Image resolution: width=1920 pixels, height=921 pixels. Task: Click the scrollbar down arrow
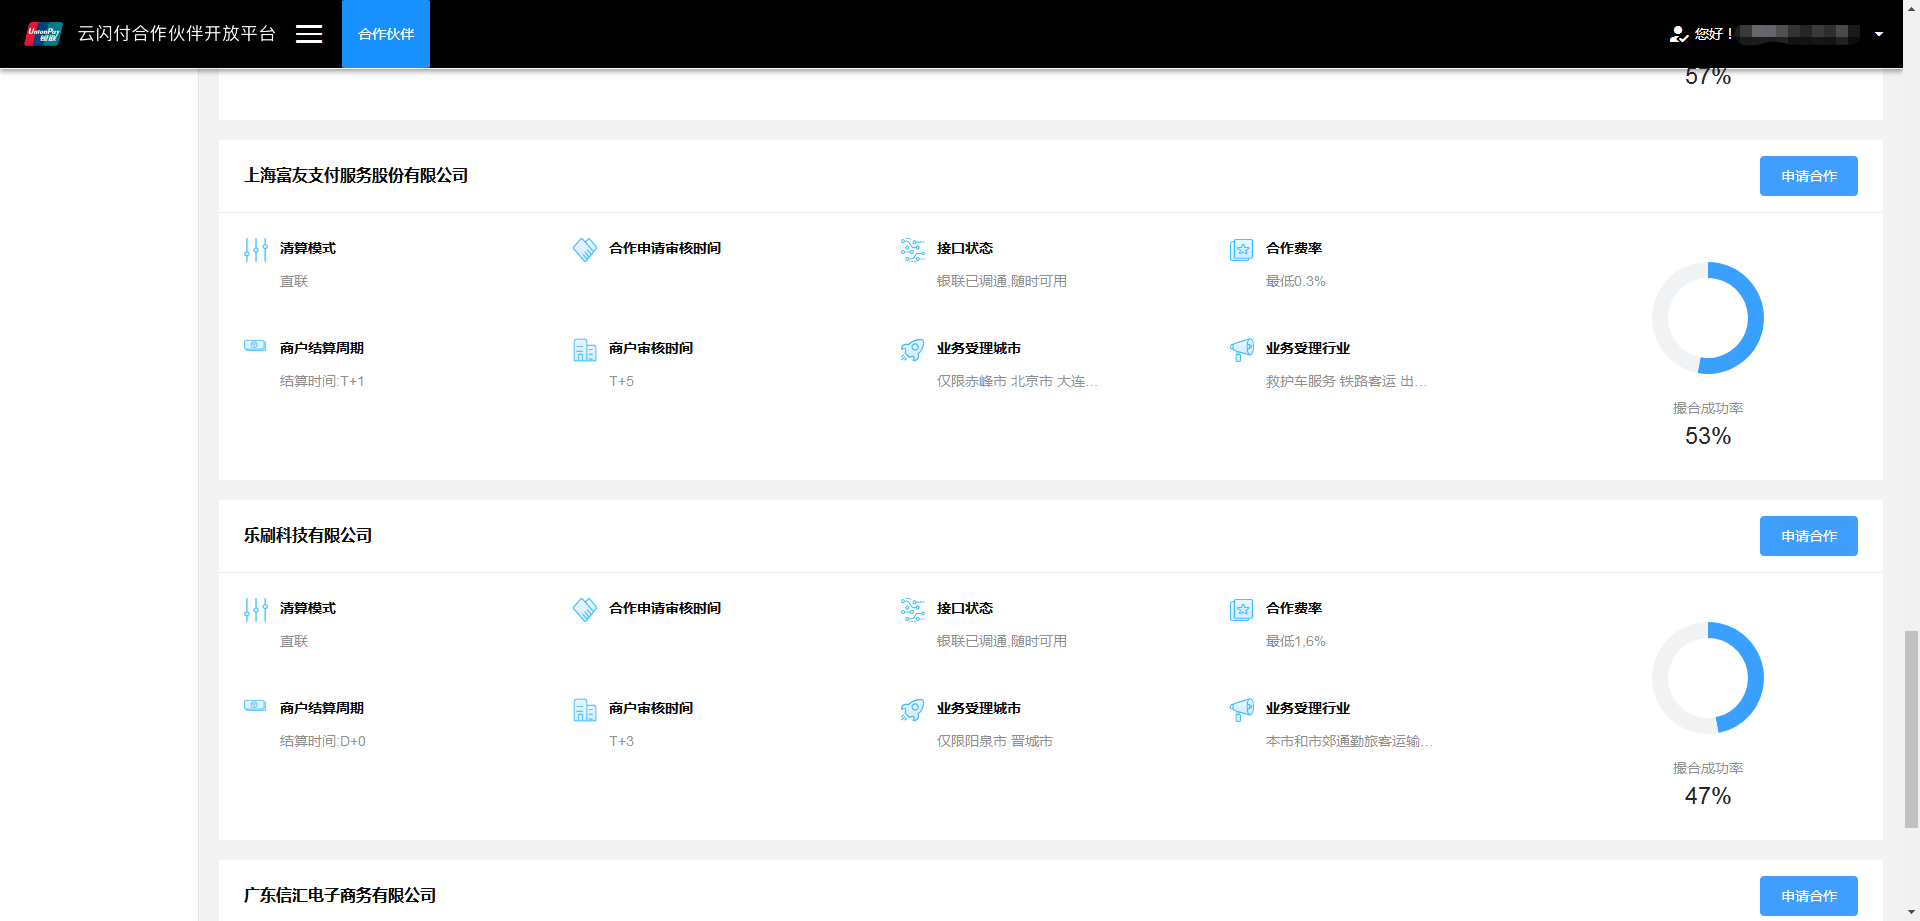[1911, 912]
